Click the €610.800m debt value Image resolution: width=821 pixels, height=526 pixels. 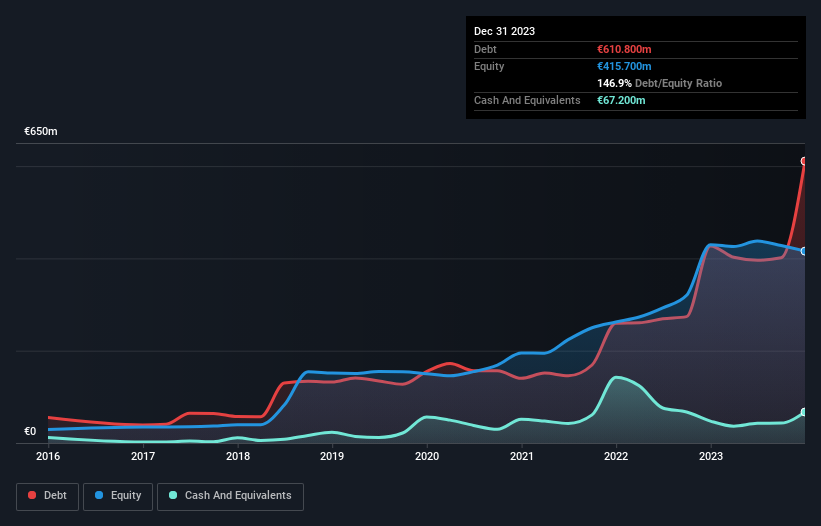tap(624, 49)
